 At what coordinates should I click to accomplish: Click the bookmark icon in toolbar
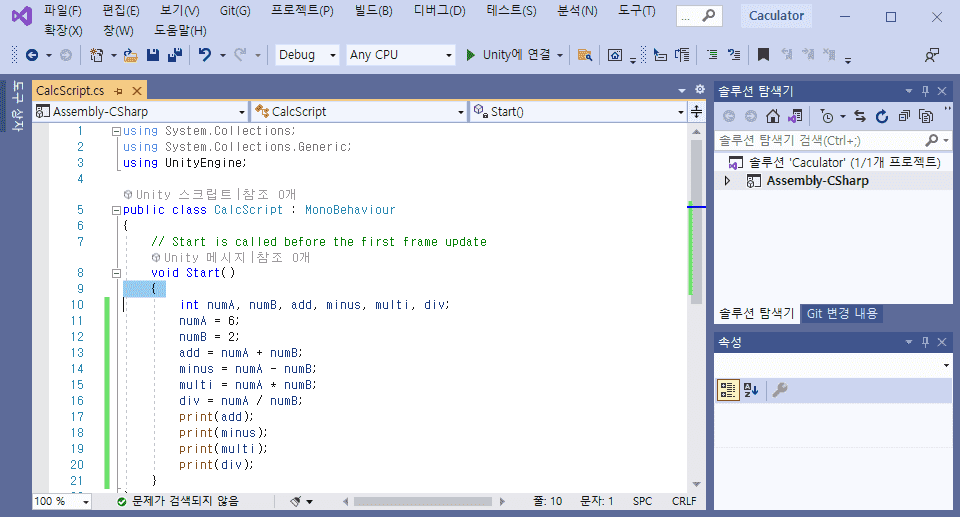pyautogui.click(x=763, y=55)
